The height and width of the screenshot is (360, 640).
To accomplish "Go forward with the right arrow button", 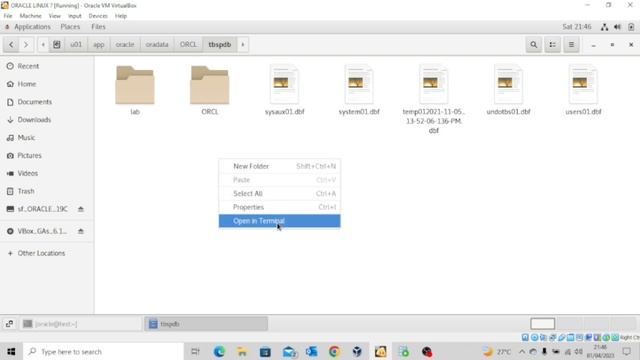I will pos(26,44).
